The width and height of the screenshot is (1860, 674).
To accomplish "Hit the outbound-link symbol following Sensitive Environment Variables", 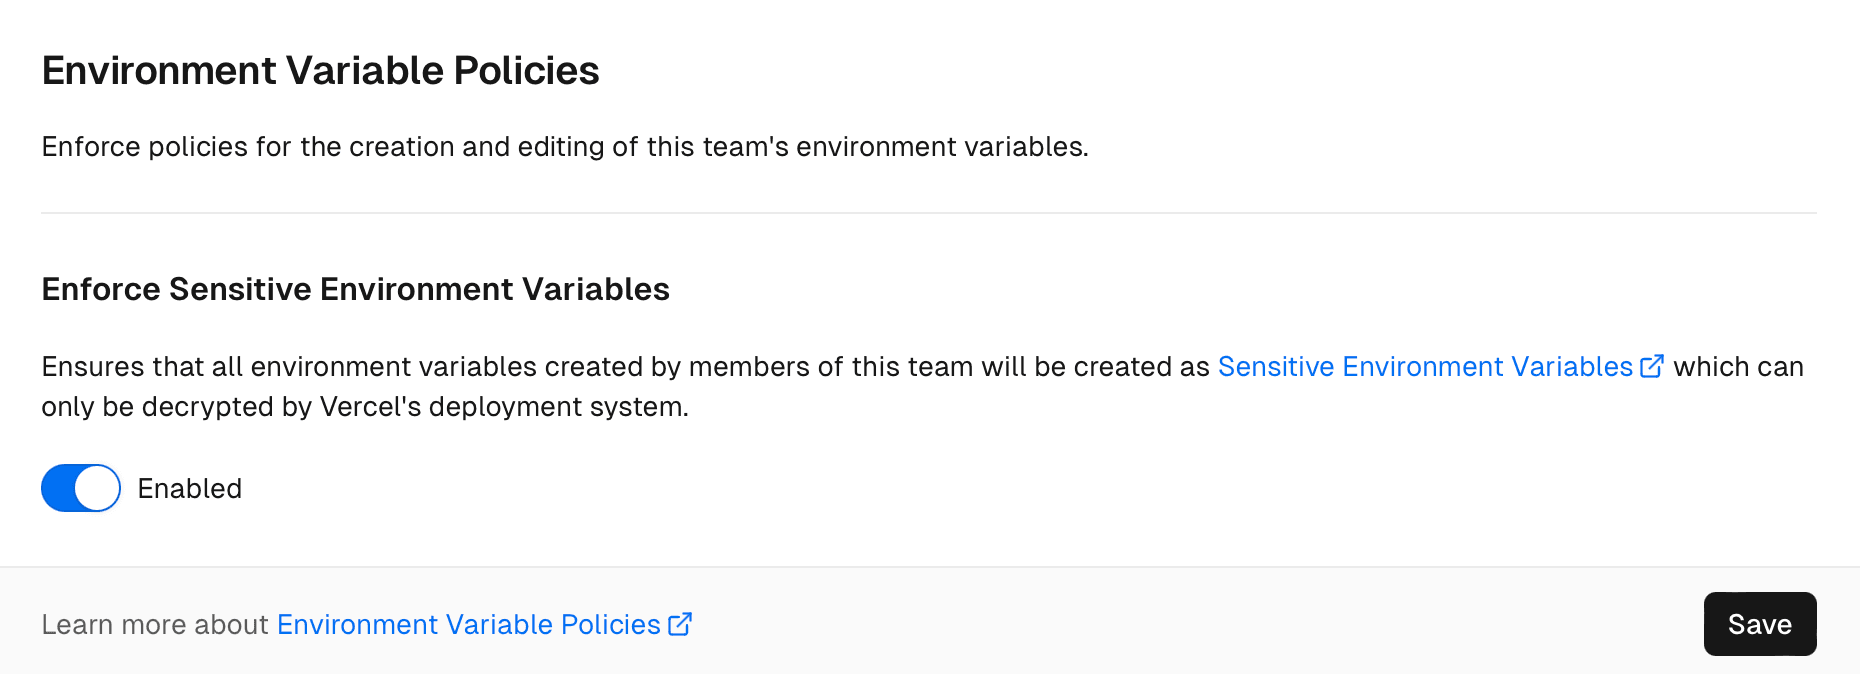I will [1651, 365].
